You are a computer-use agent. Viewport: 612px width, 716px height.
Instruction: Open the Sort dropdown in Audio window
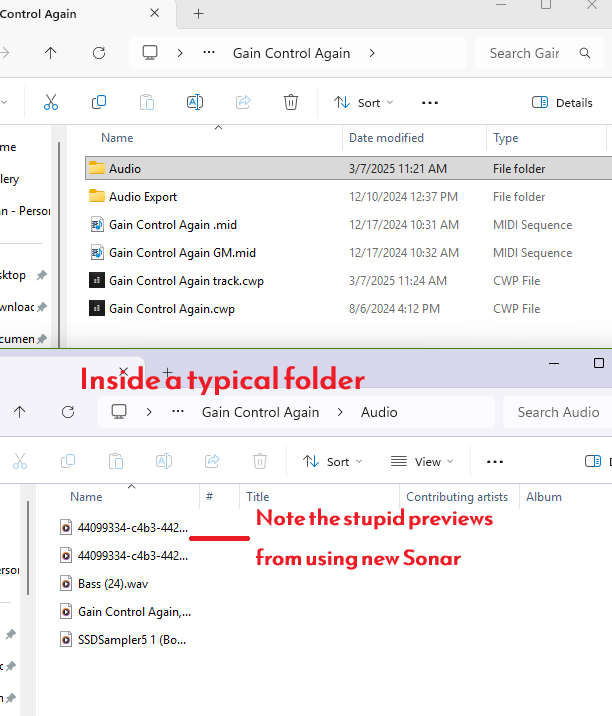[x=332, y=461]
